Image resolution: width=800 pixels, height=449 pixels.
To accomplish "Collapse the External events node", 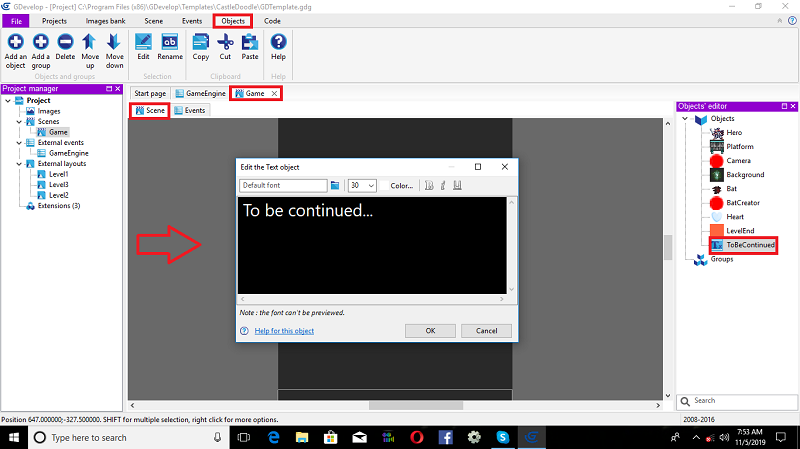I will click(x=19, y=143).
